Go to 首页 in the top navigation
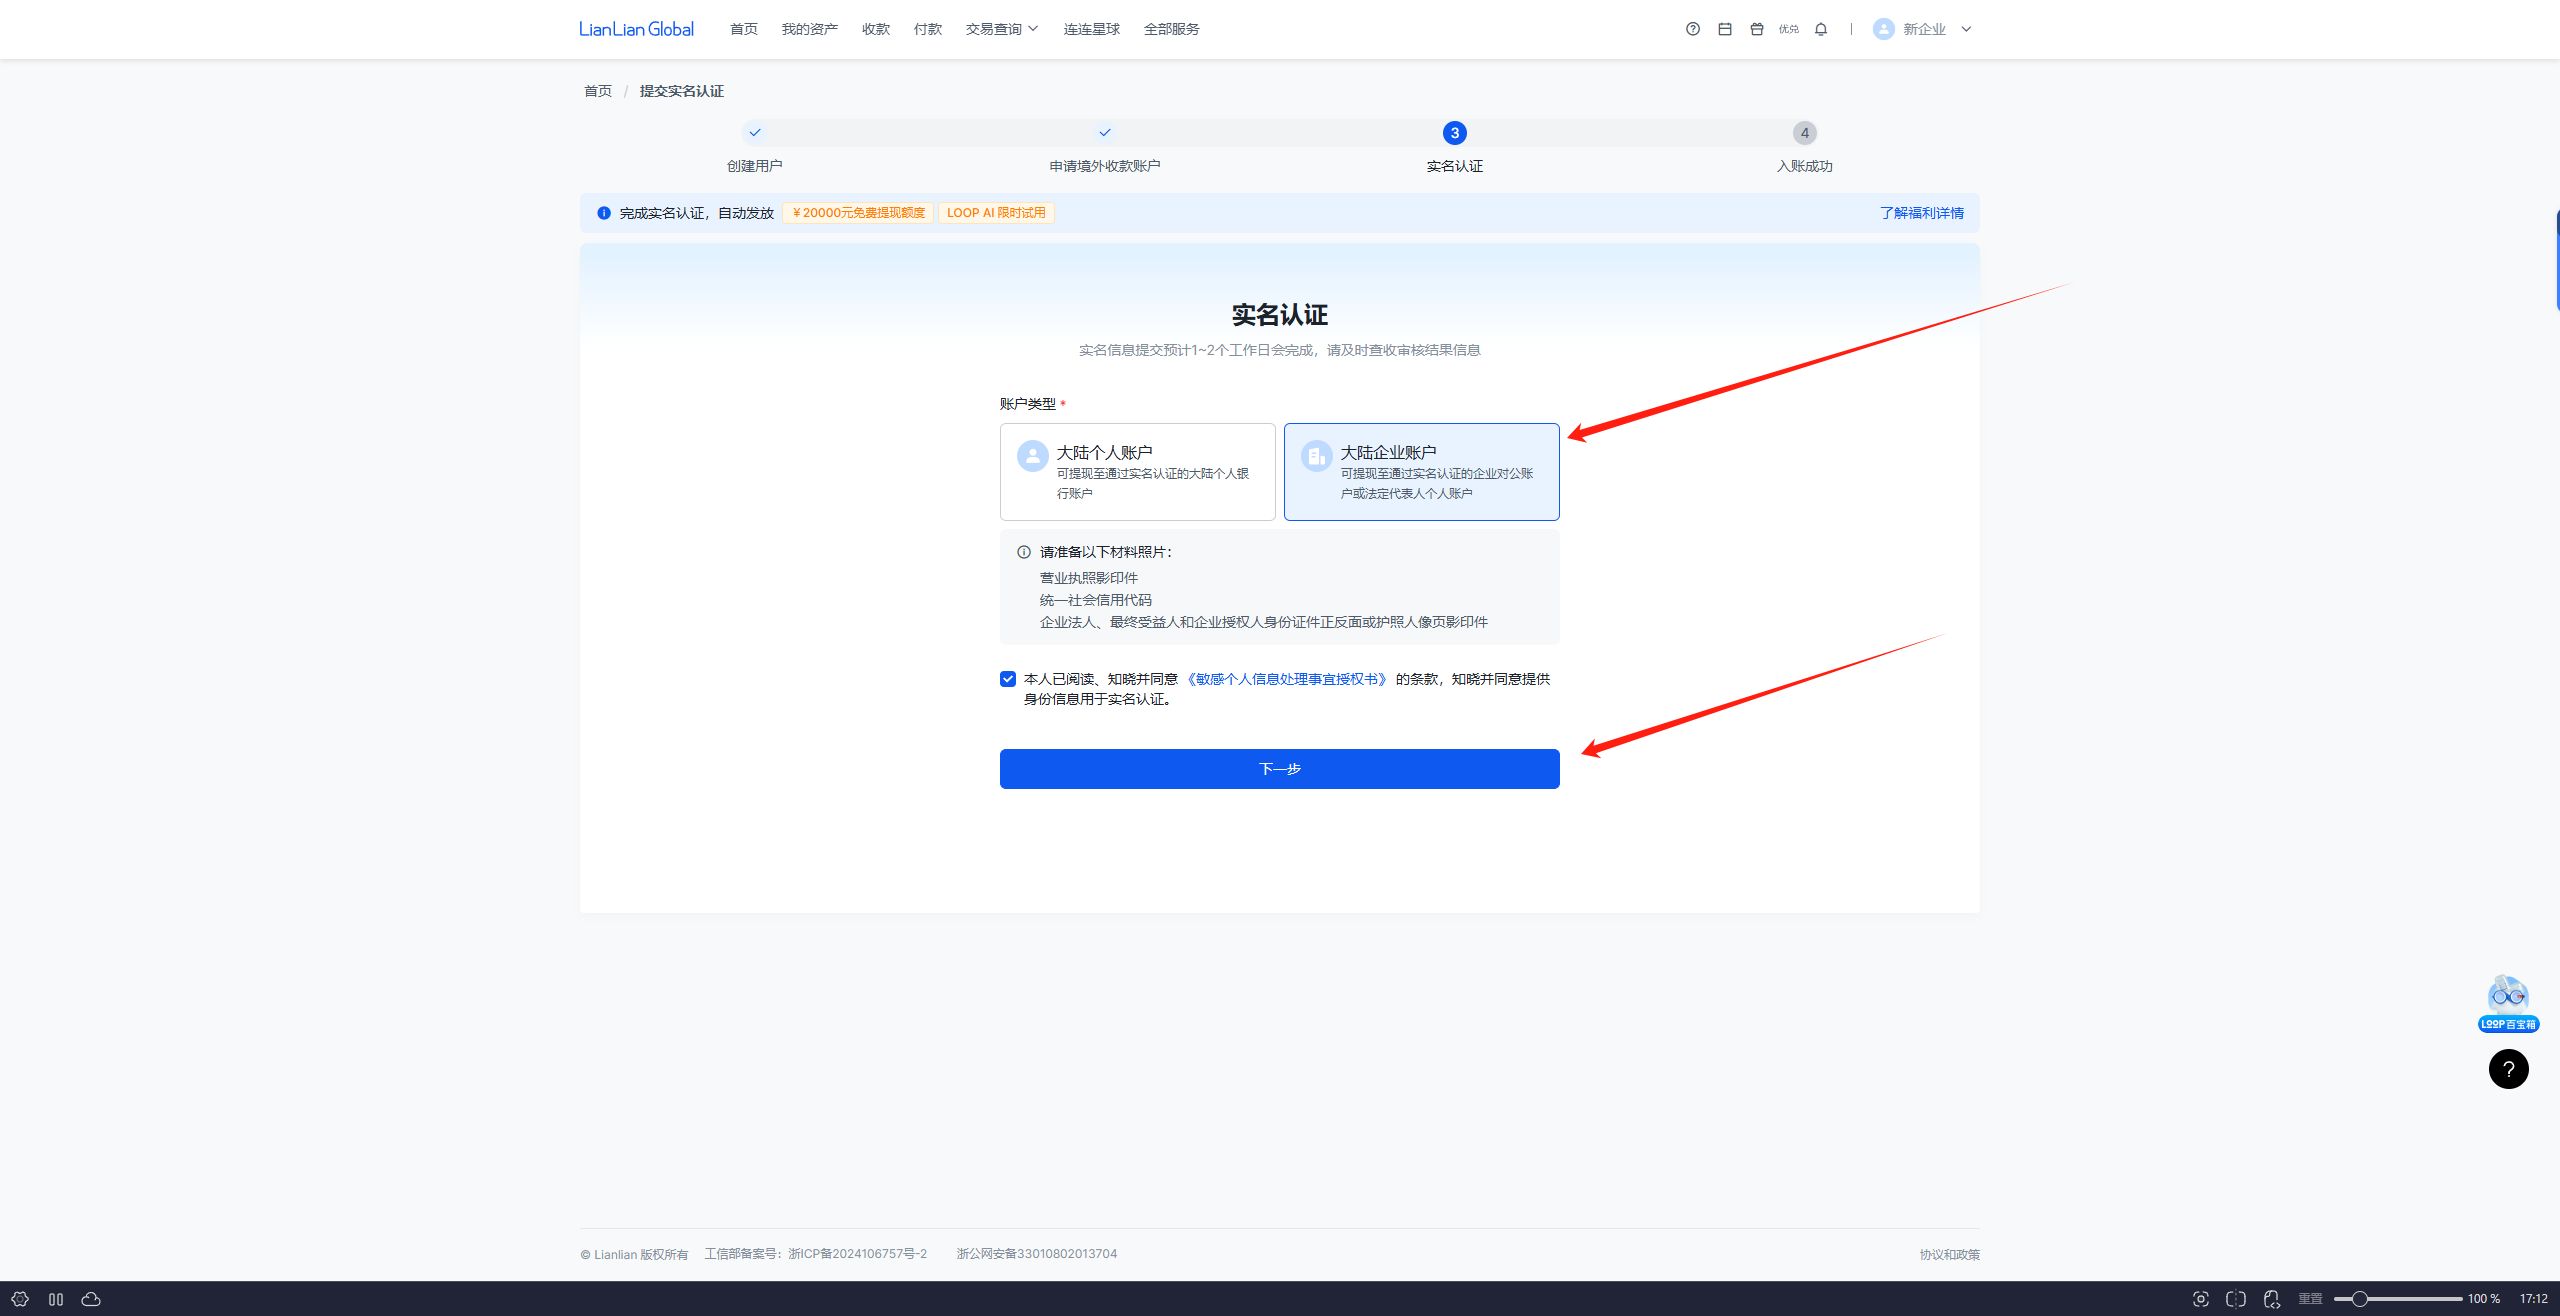This screenshot has width=2560, height=1316. tap(744, 29)
